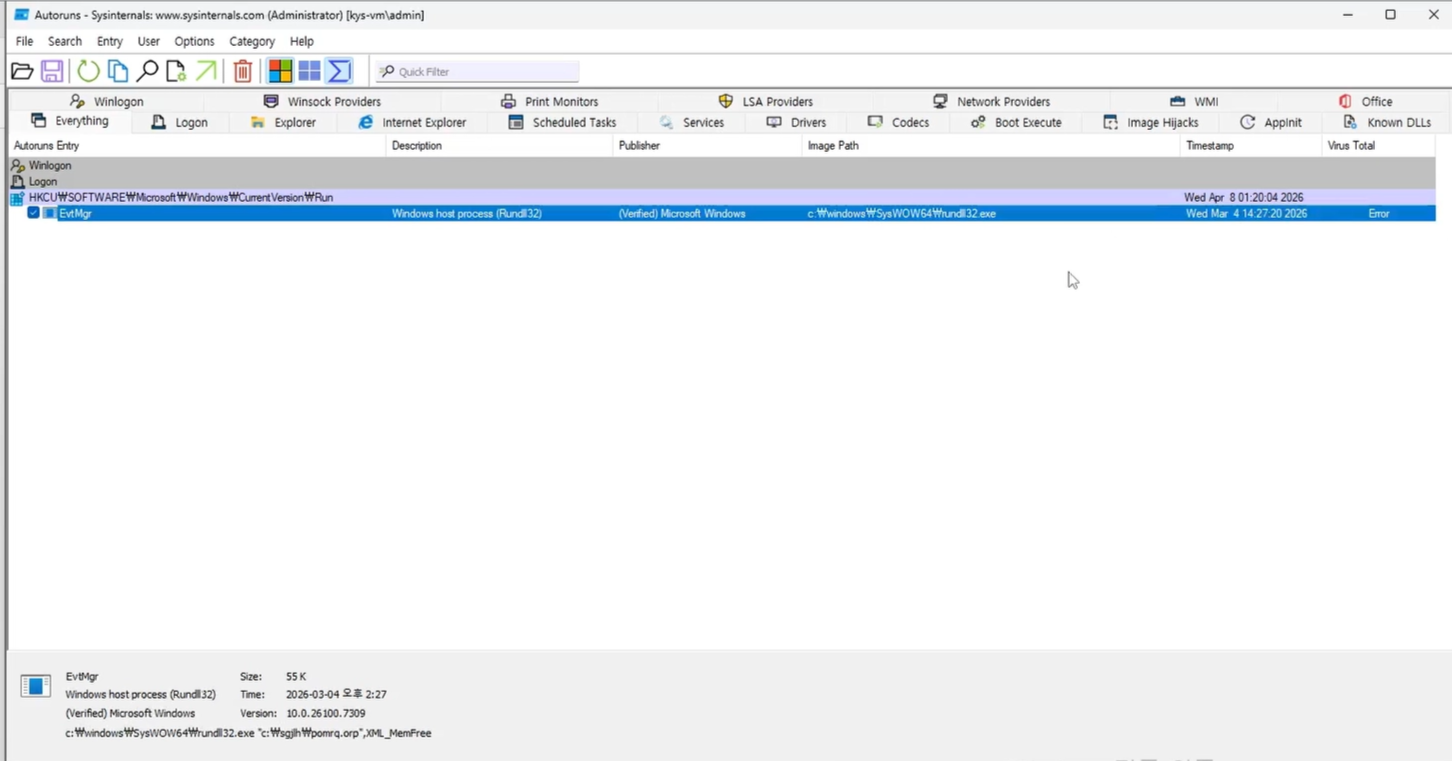
Task: Sort by the Autoruns Entry column header
Action: (197, 146)
